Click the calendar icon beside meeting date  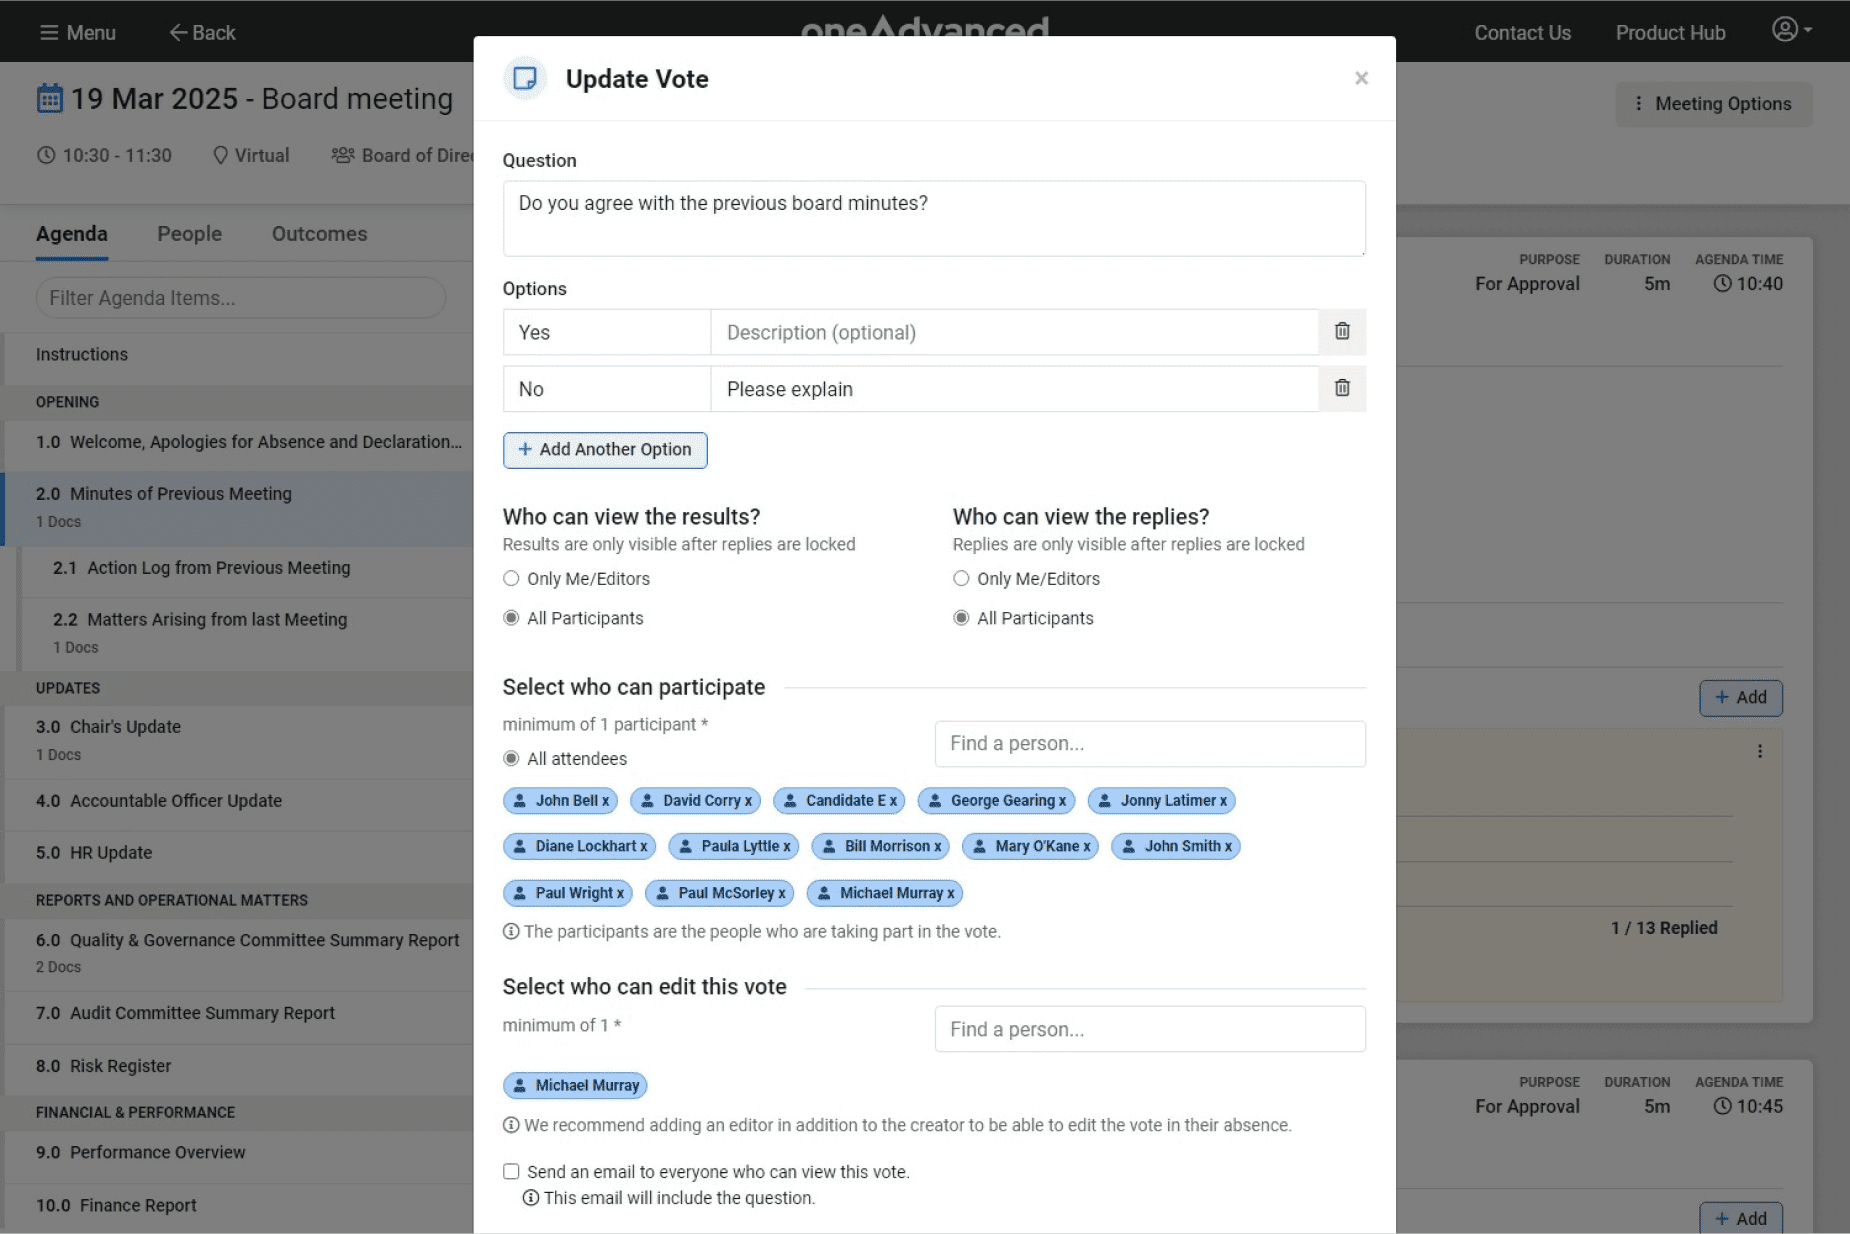tap(49, 99)
